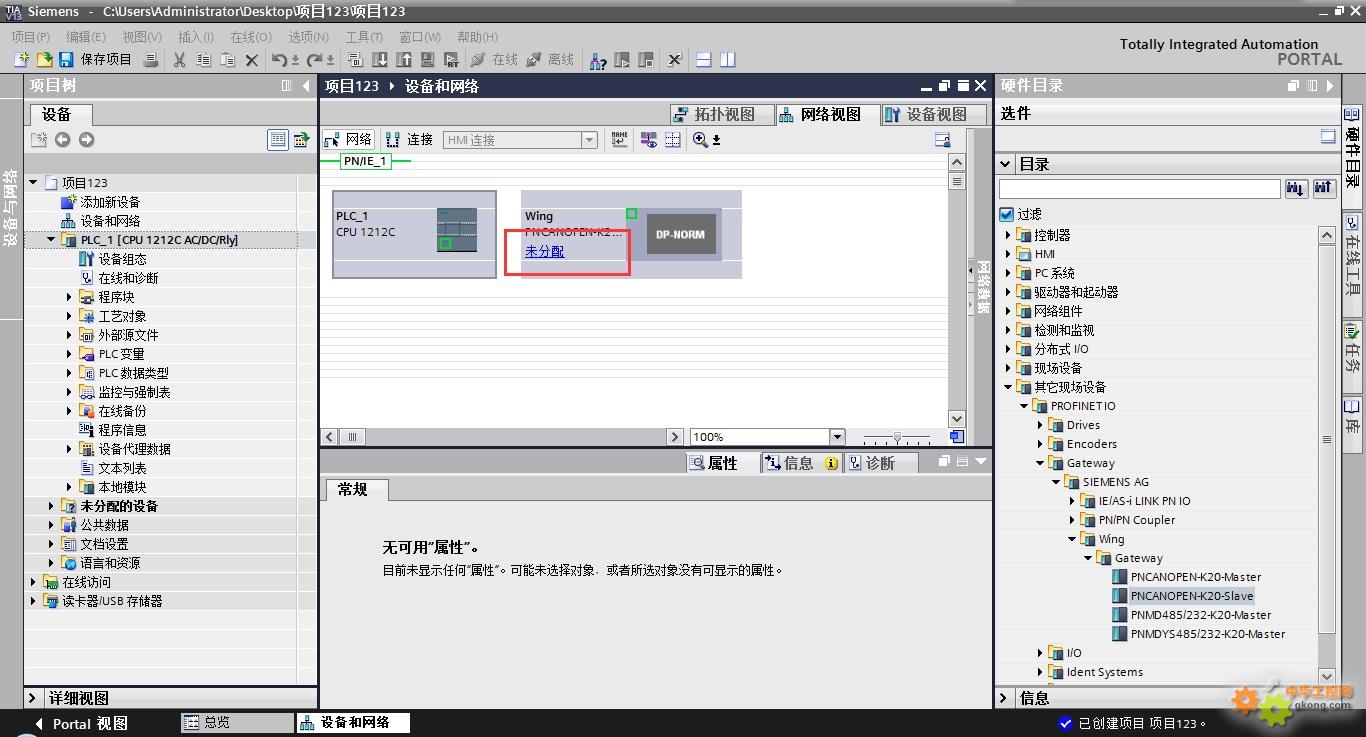Click the zoom slider in network view

tap(897, 437)
